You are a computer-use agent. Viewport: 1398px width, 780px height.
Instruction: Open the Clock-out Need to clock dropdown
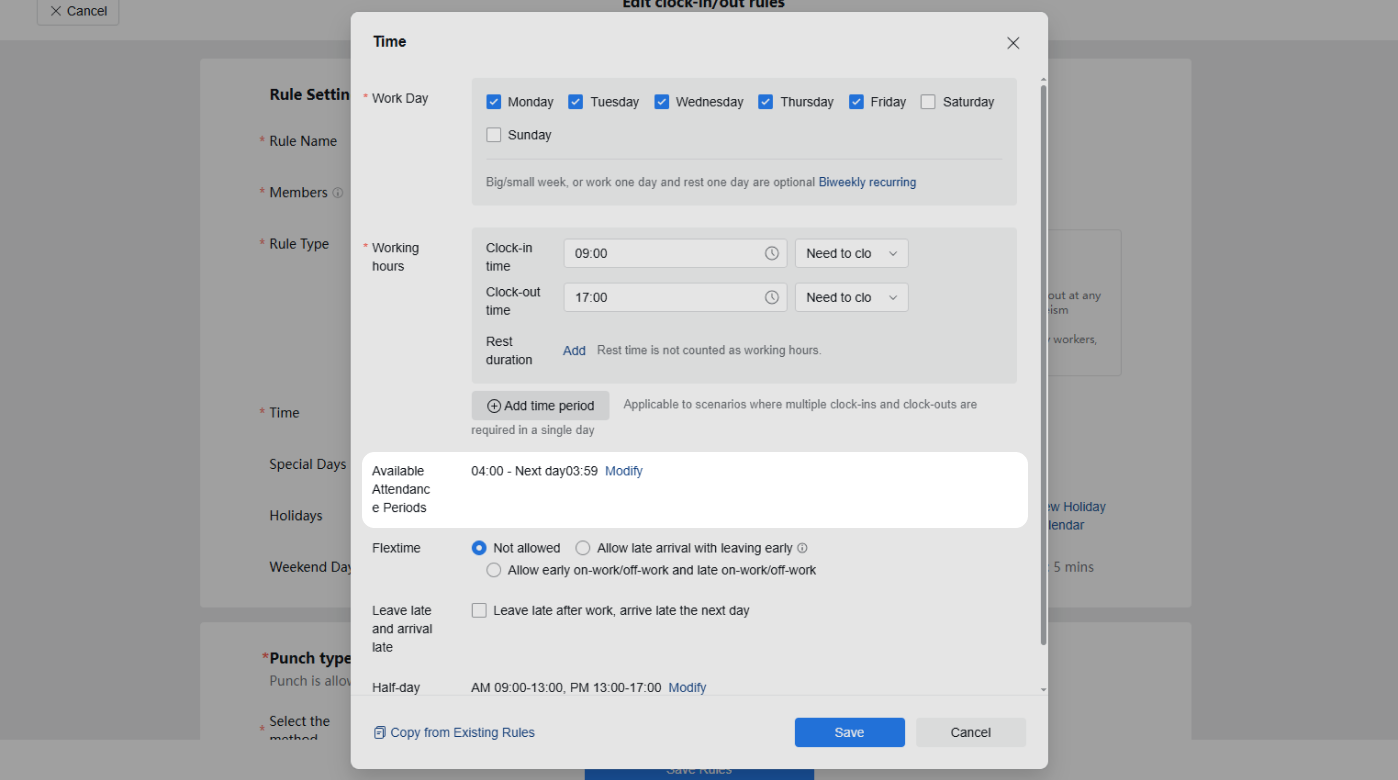click(852, 298)
